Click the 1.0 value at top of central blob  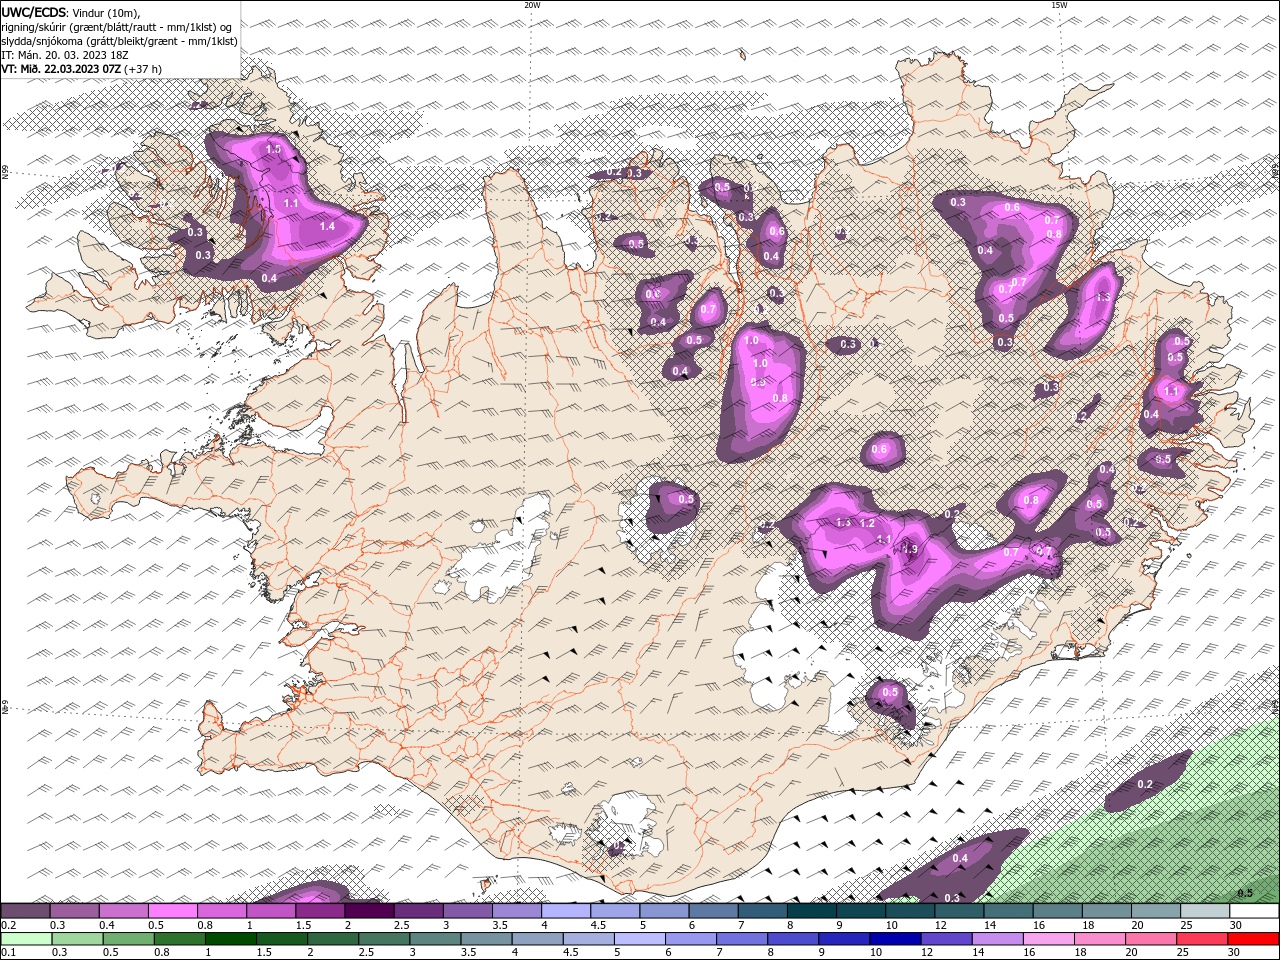[752, 341]
